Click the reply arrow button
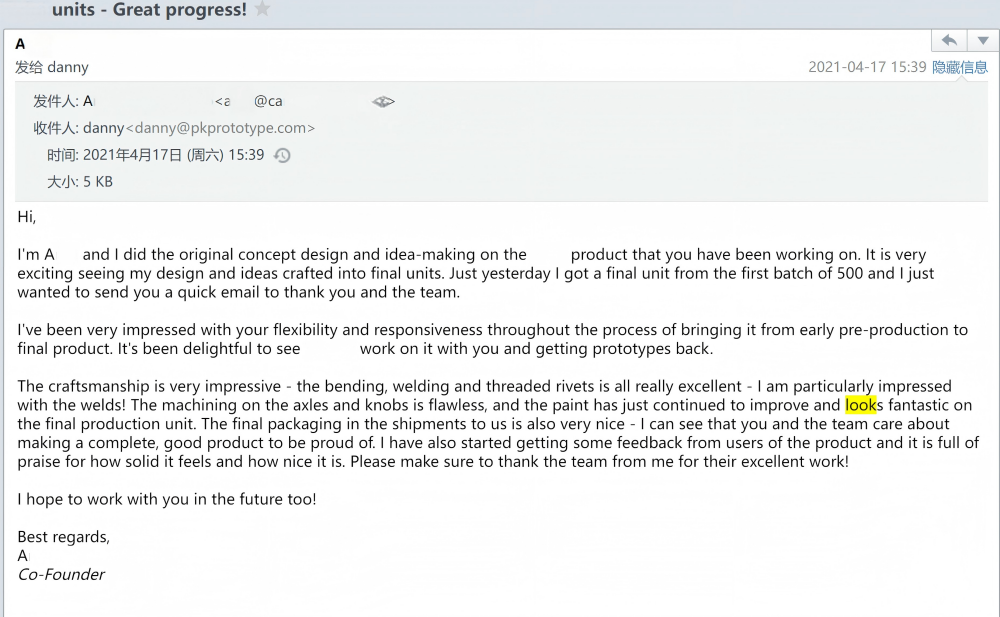 coord(949,41)
